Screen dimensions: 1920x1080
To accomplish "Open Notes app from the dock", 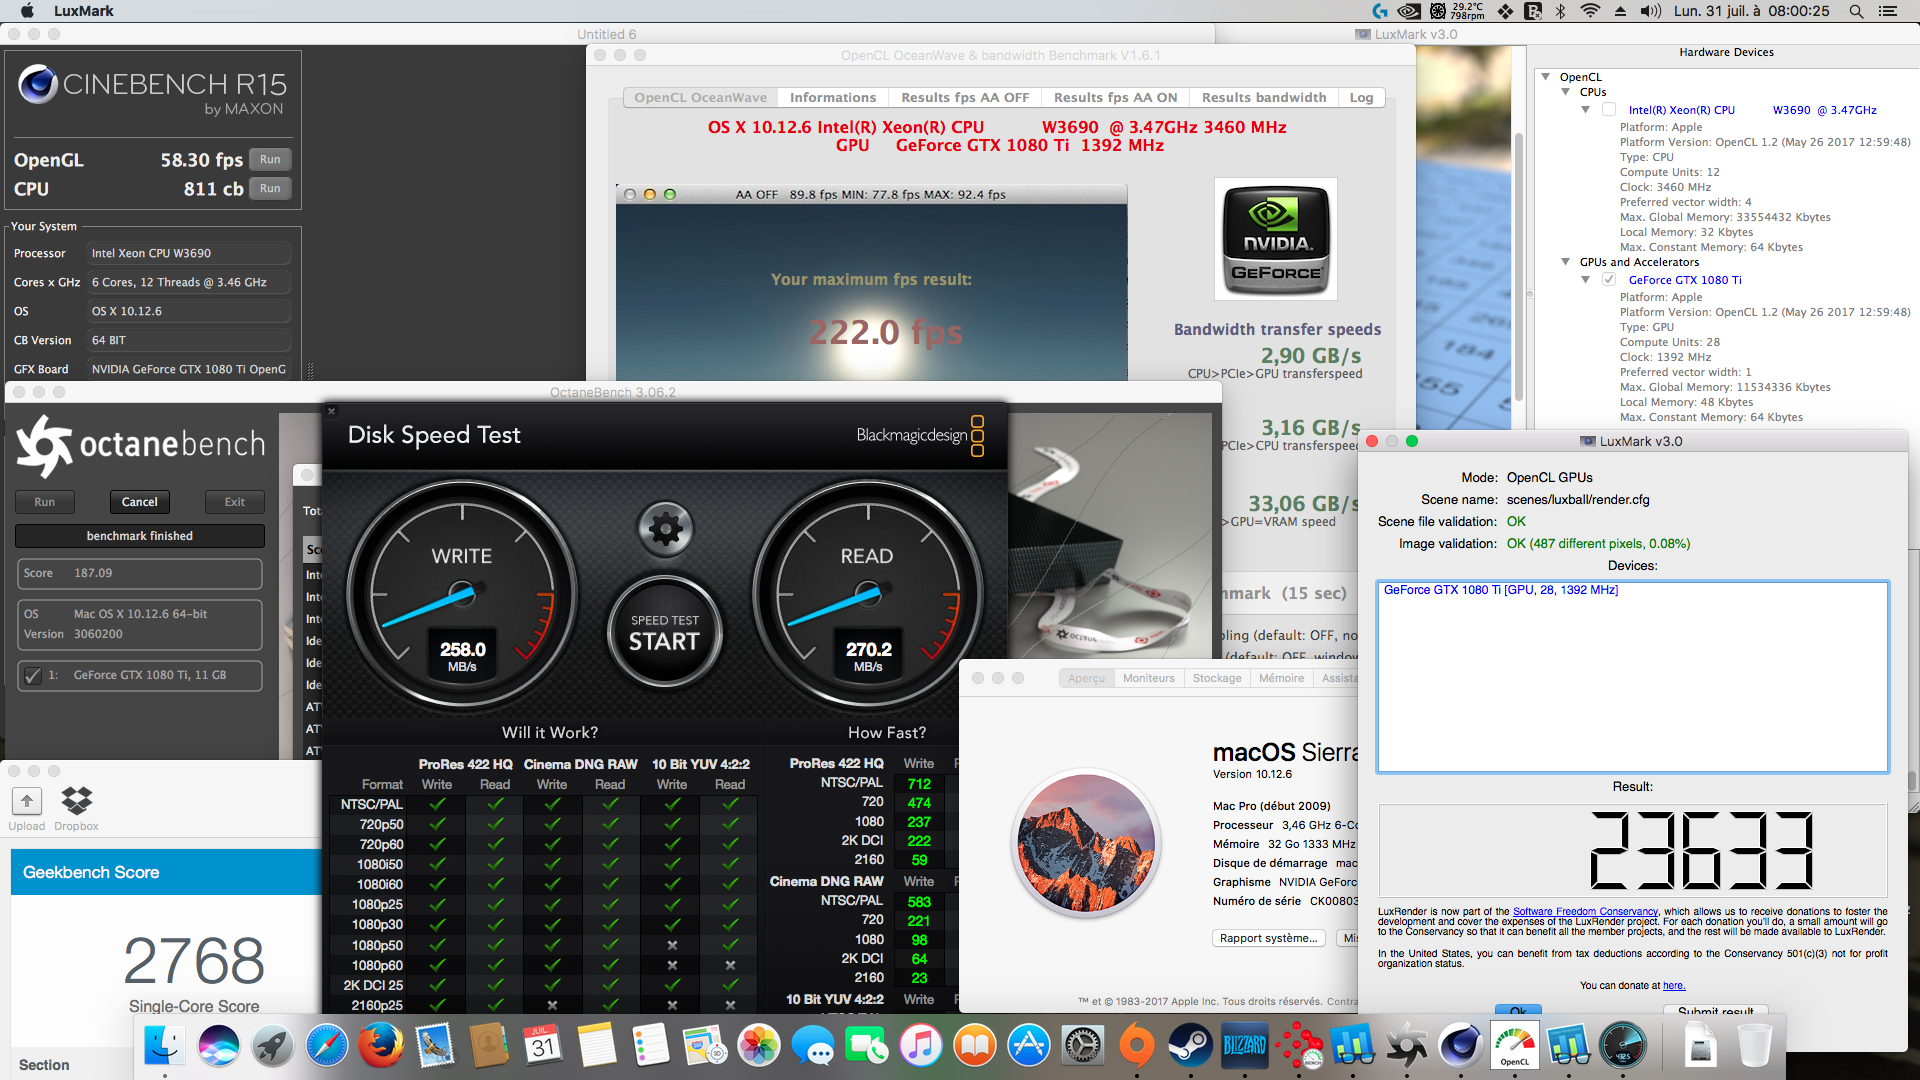I will [597, 1046].
